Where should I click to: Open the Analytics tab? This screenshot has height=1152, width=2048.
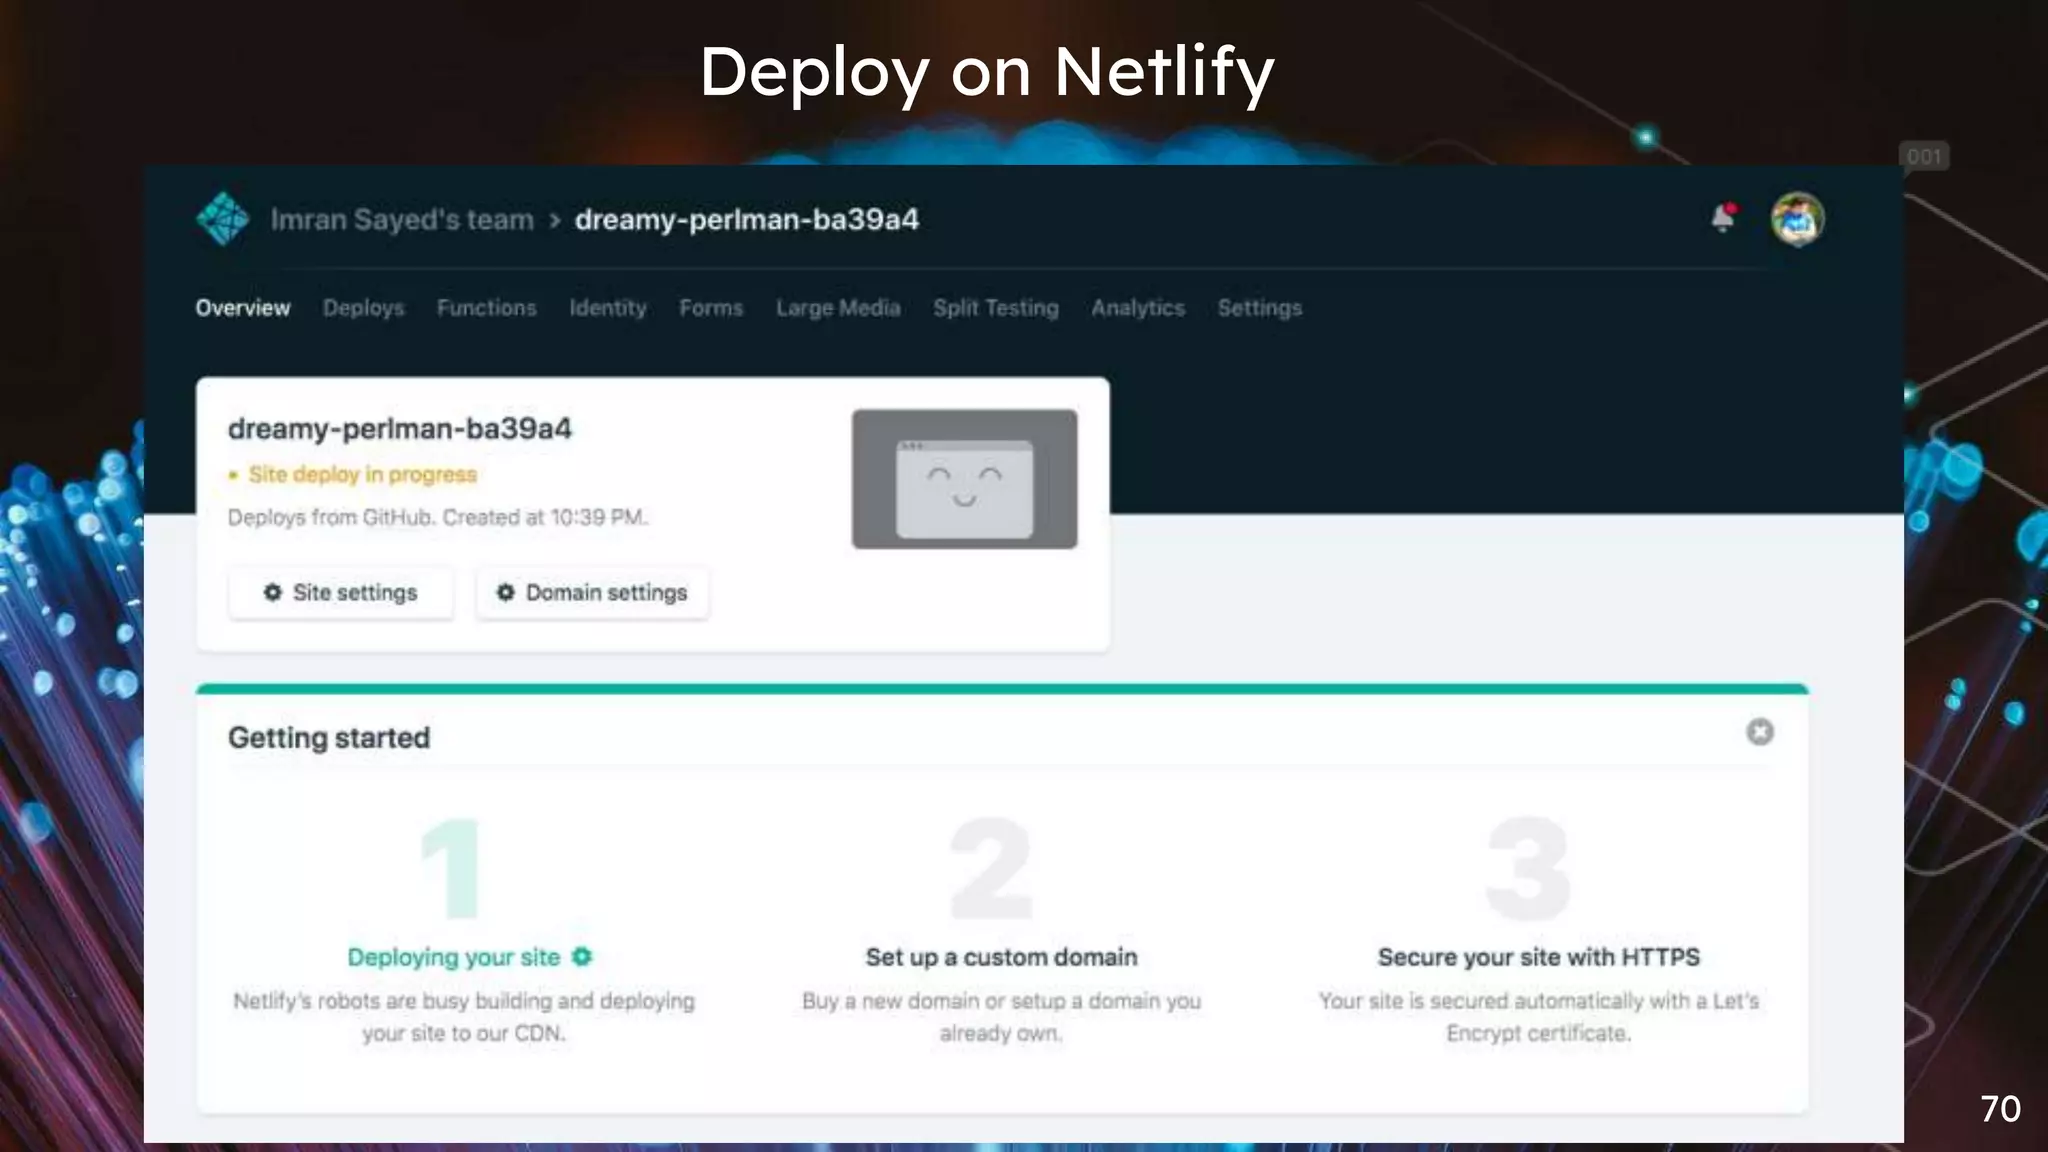[1138, 308]
